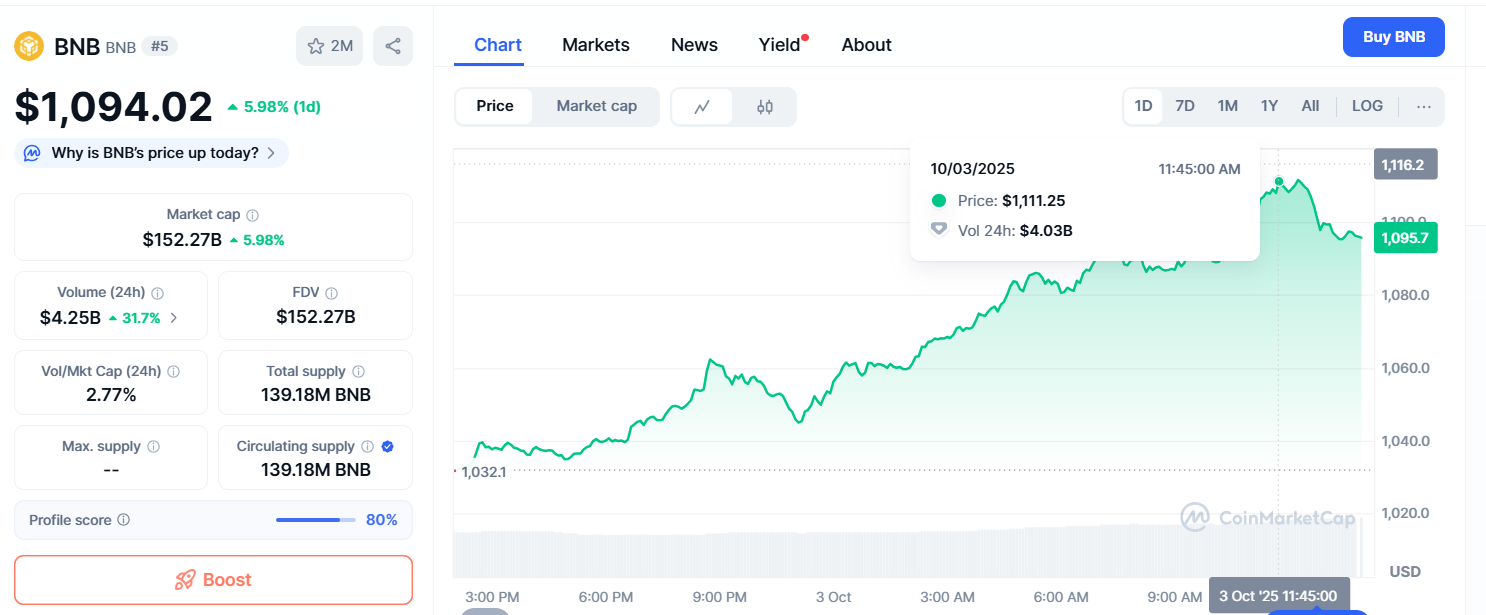Click the share icon button
Image resolution: width=1486 pixels, height=615 pixels.
click(393, 46)
